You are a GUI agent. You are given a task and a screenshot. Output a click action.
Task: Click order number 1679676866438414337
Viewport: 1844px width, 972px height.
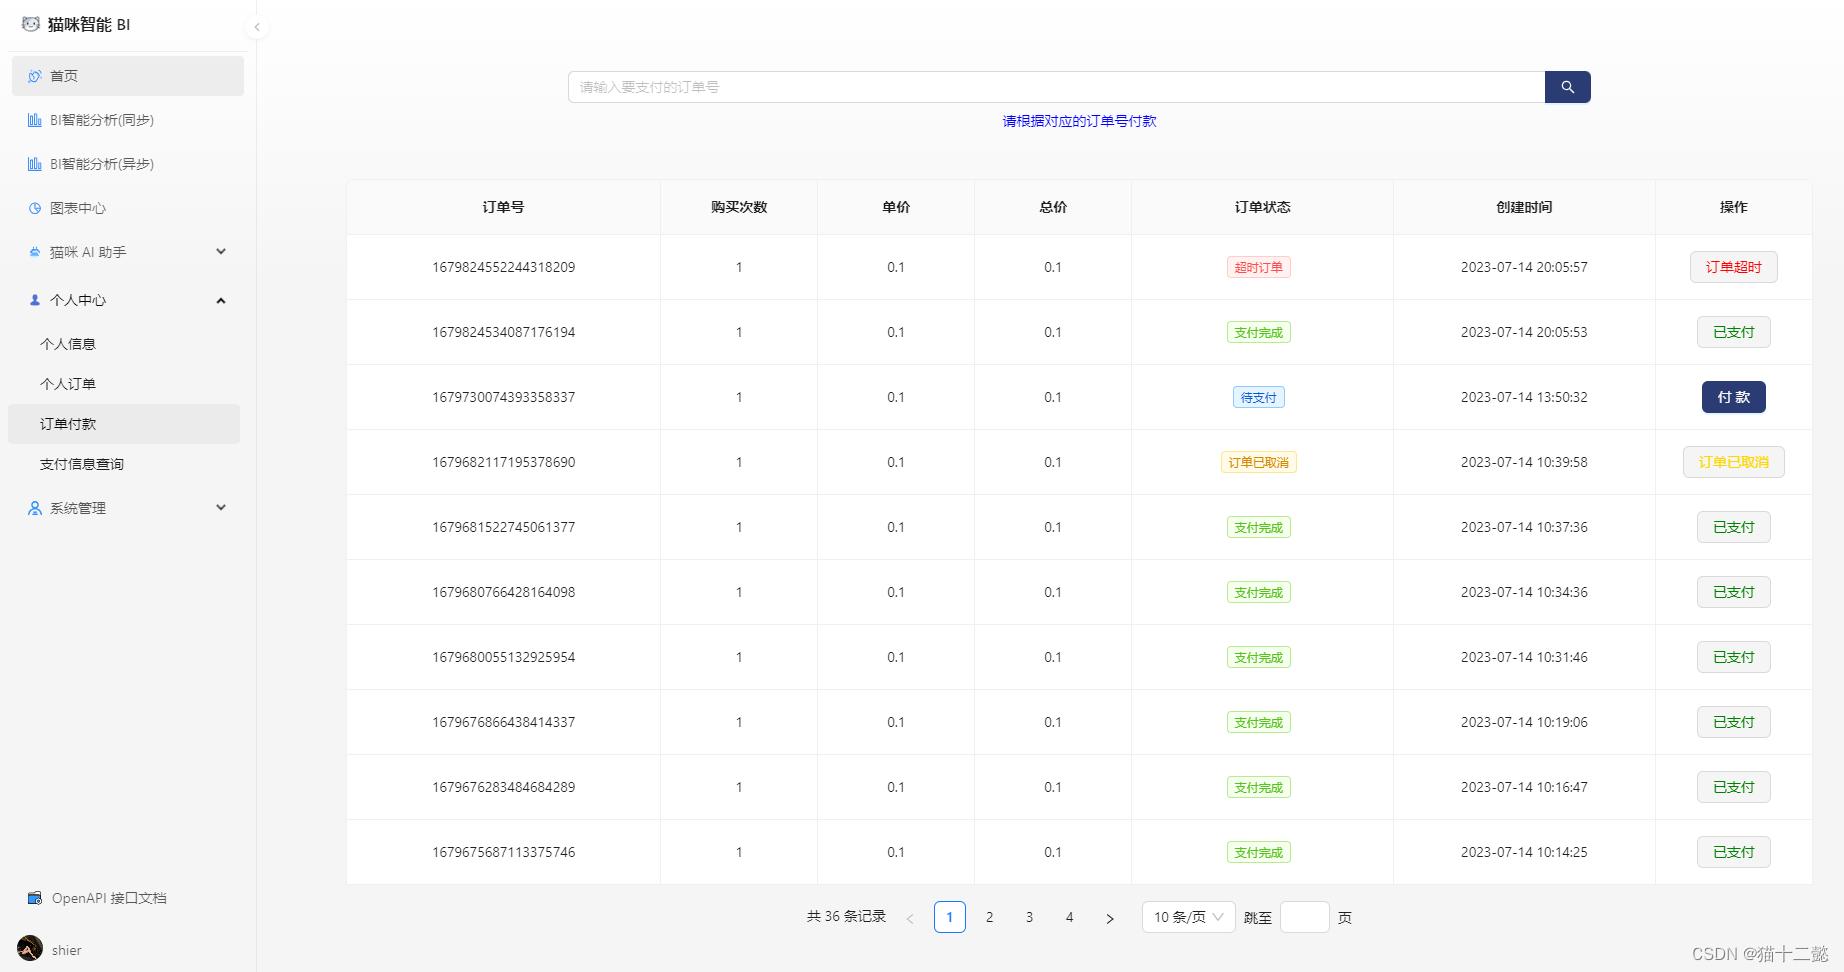click(x=504, y=722)
